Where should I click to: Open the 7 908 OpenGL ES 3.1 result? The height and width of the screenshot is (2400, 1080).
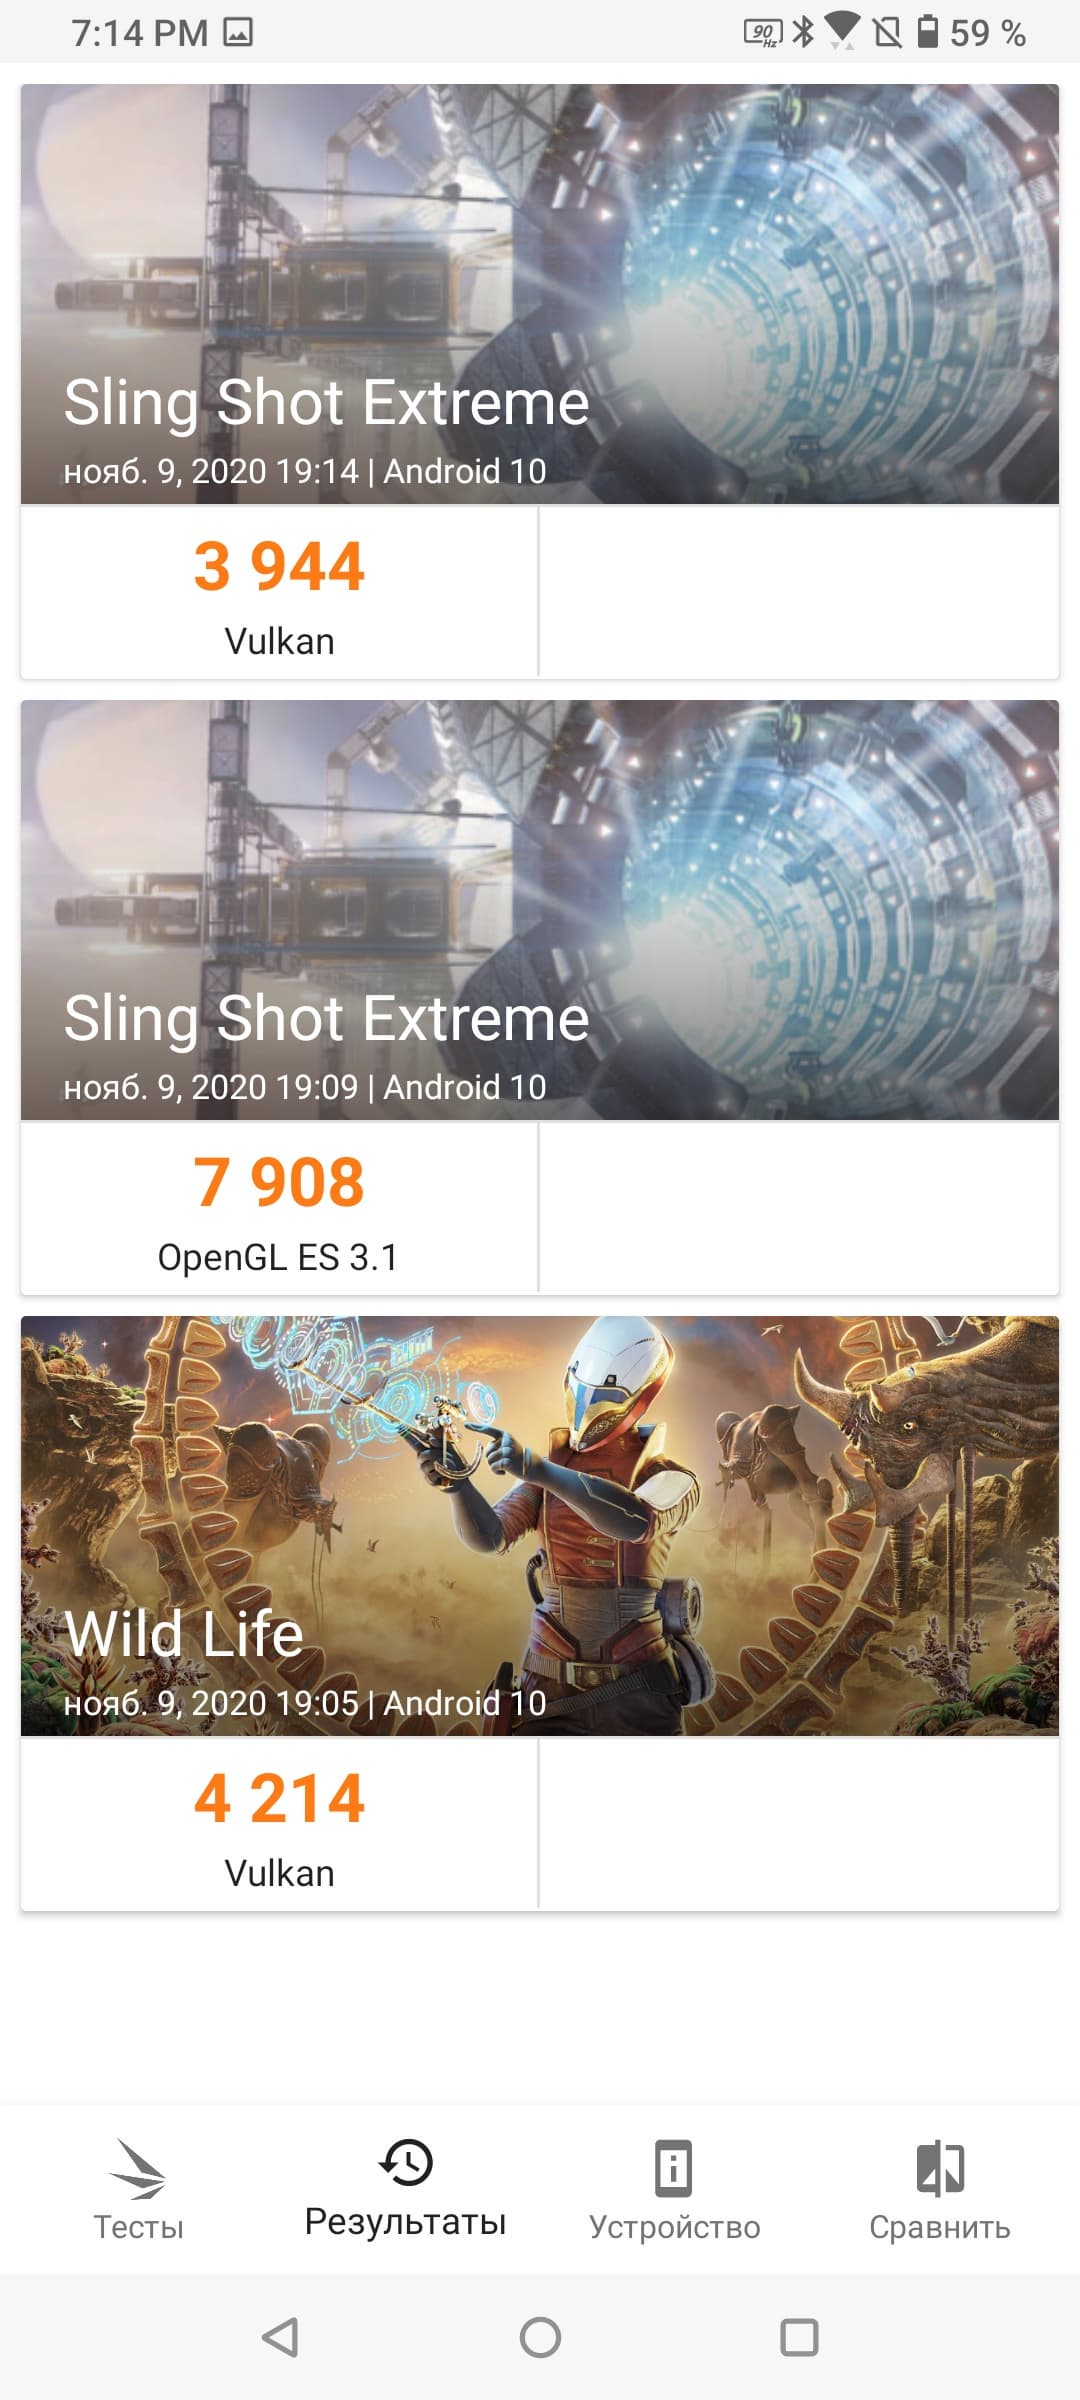pos(279,1208)
